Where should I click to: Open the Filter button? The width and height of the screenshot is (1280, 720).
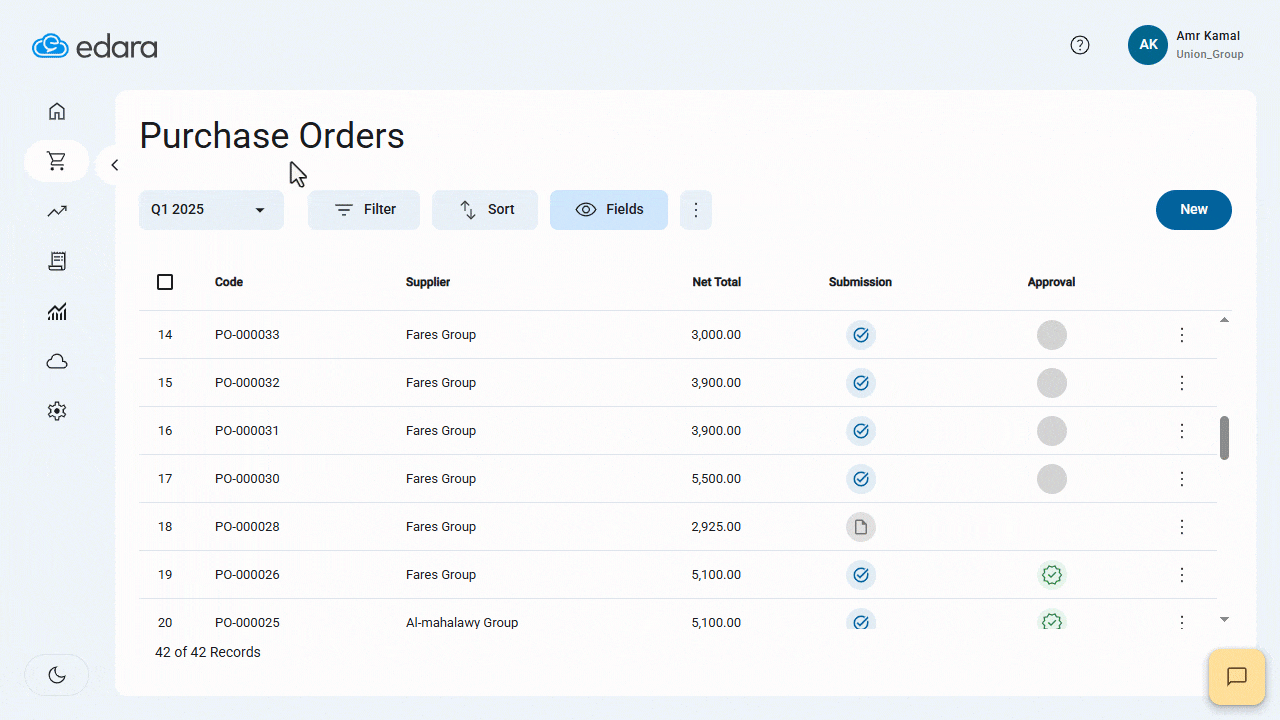coord(364,210)
